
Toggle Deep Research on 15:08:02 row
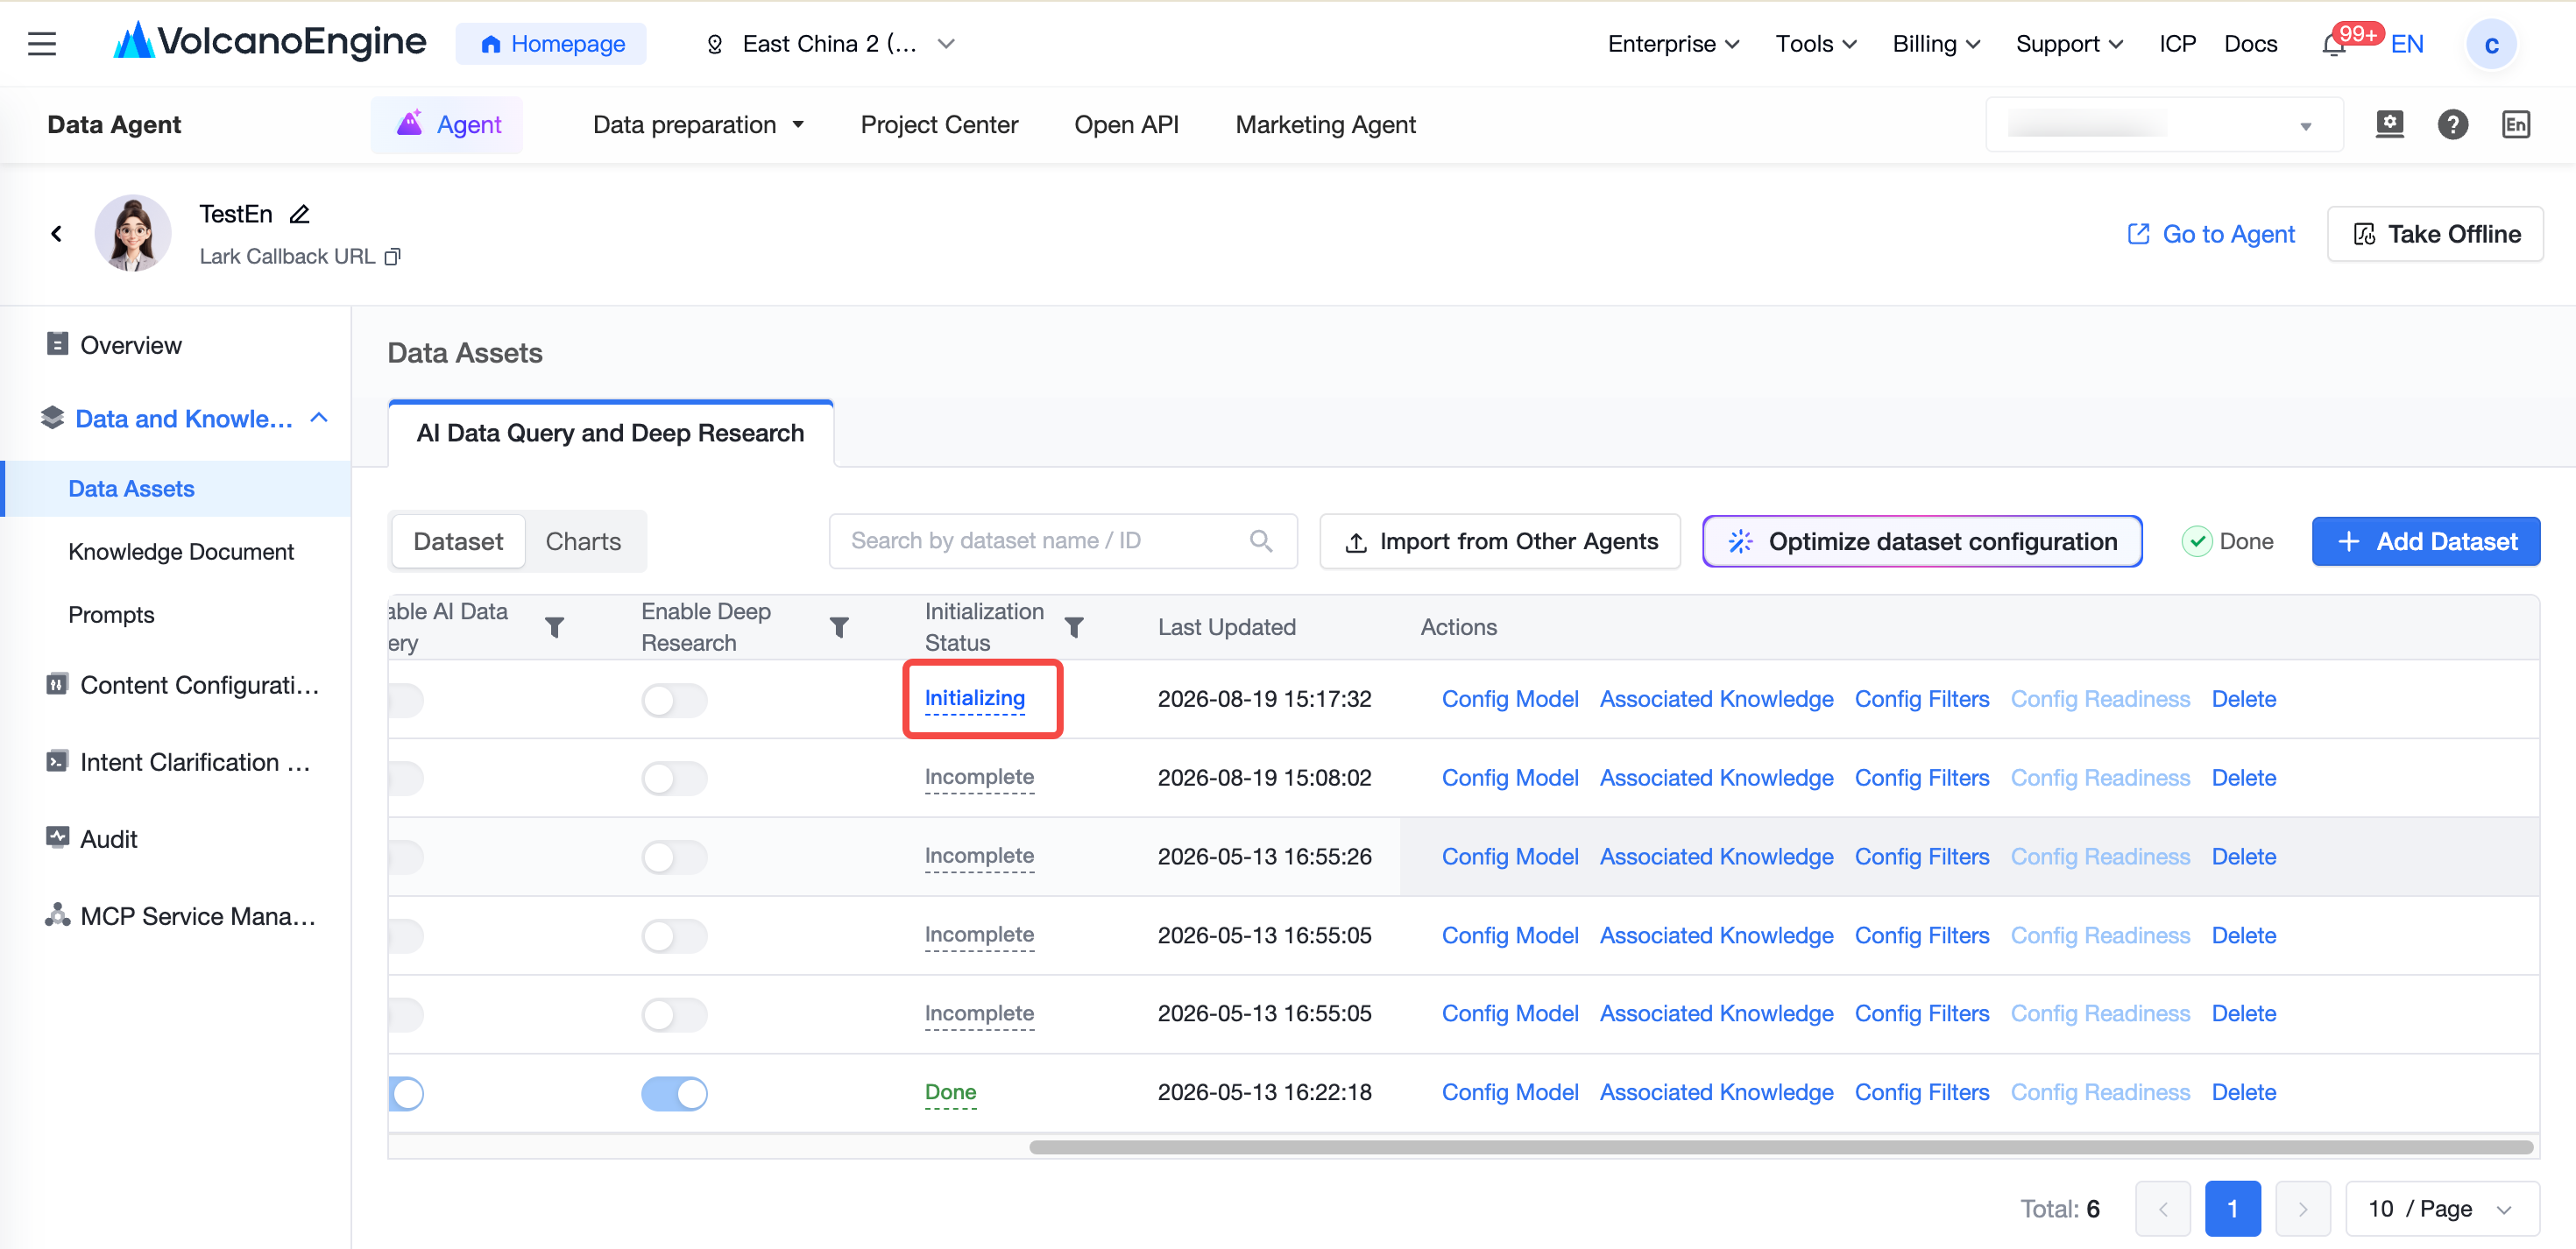click(674, 778)
